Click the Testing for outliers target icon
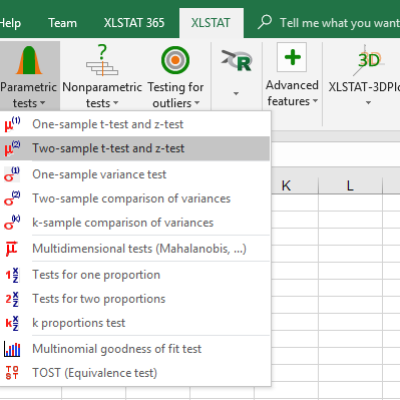Screen dimensions: 400x400 pyautogui.click(x=175, y=60)
